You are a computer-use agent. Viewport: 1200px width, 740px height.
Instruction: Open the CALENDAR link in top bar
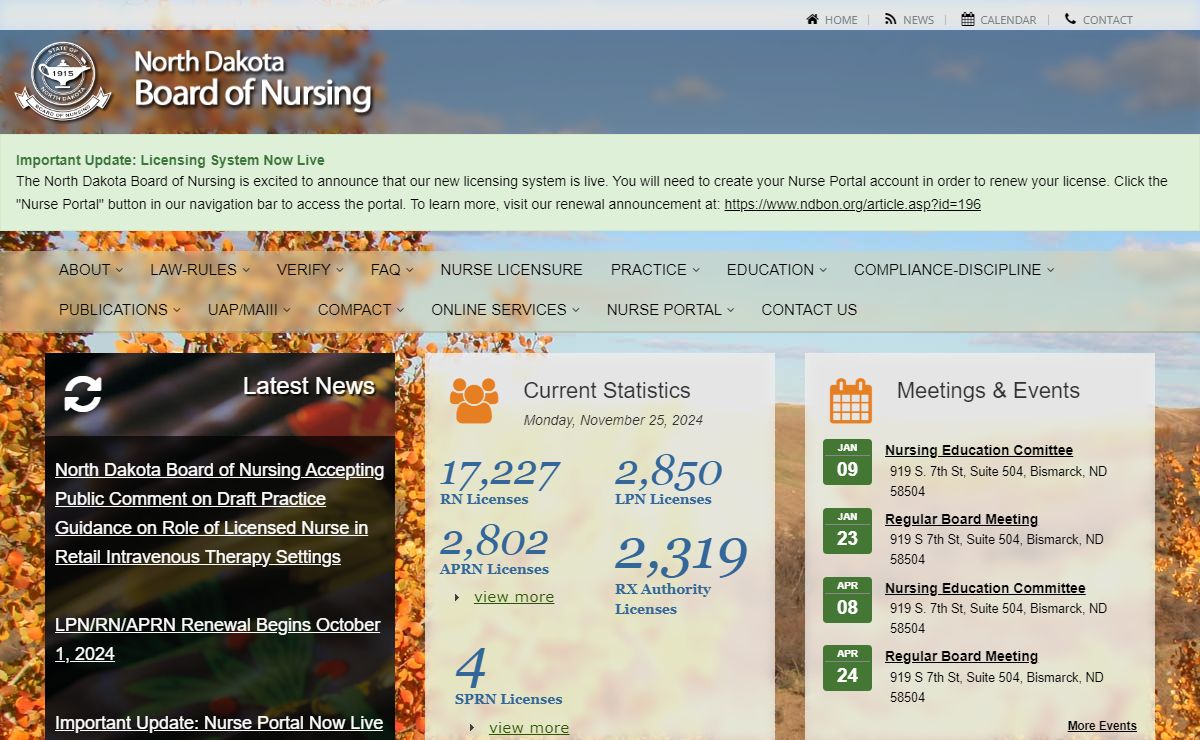click(x=1008, y=20)
